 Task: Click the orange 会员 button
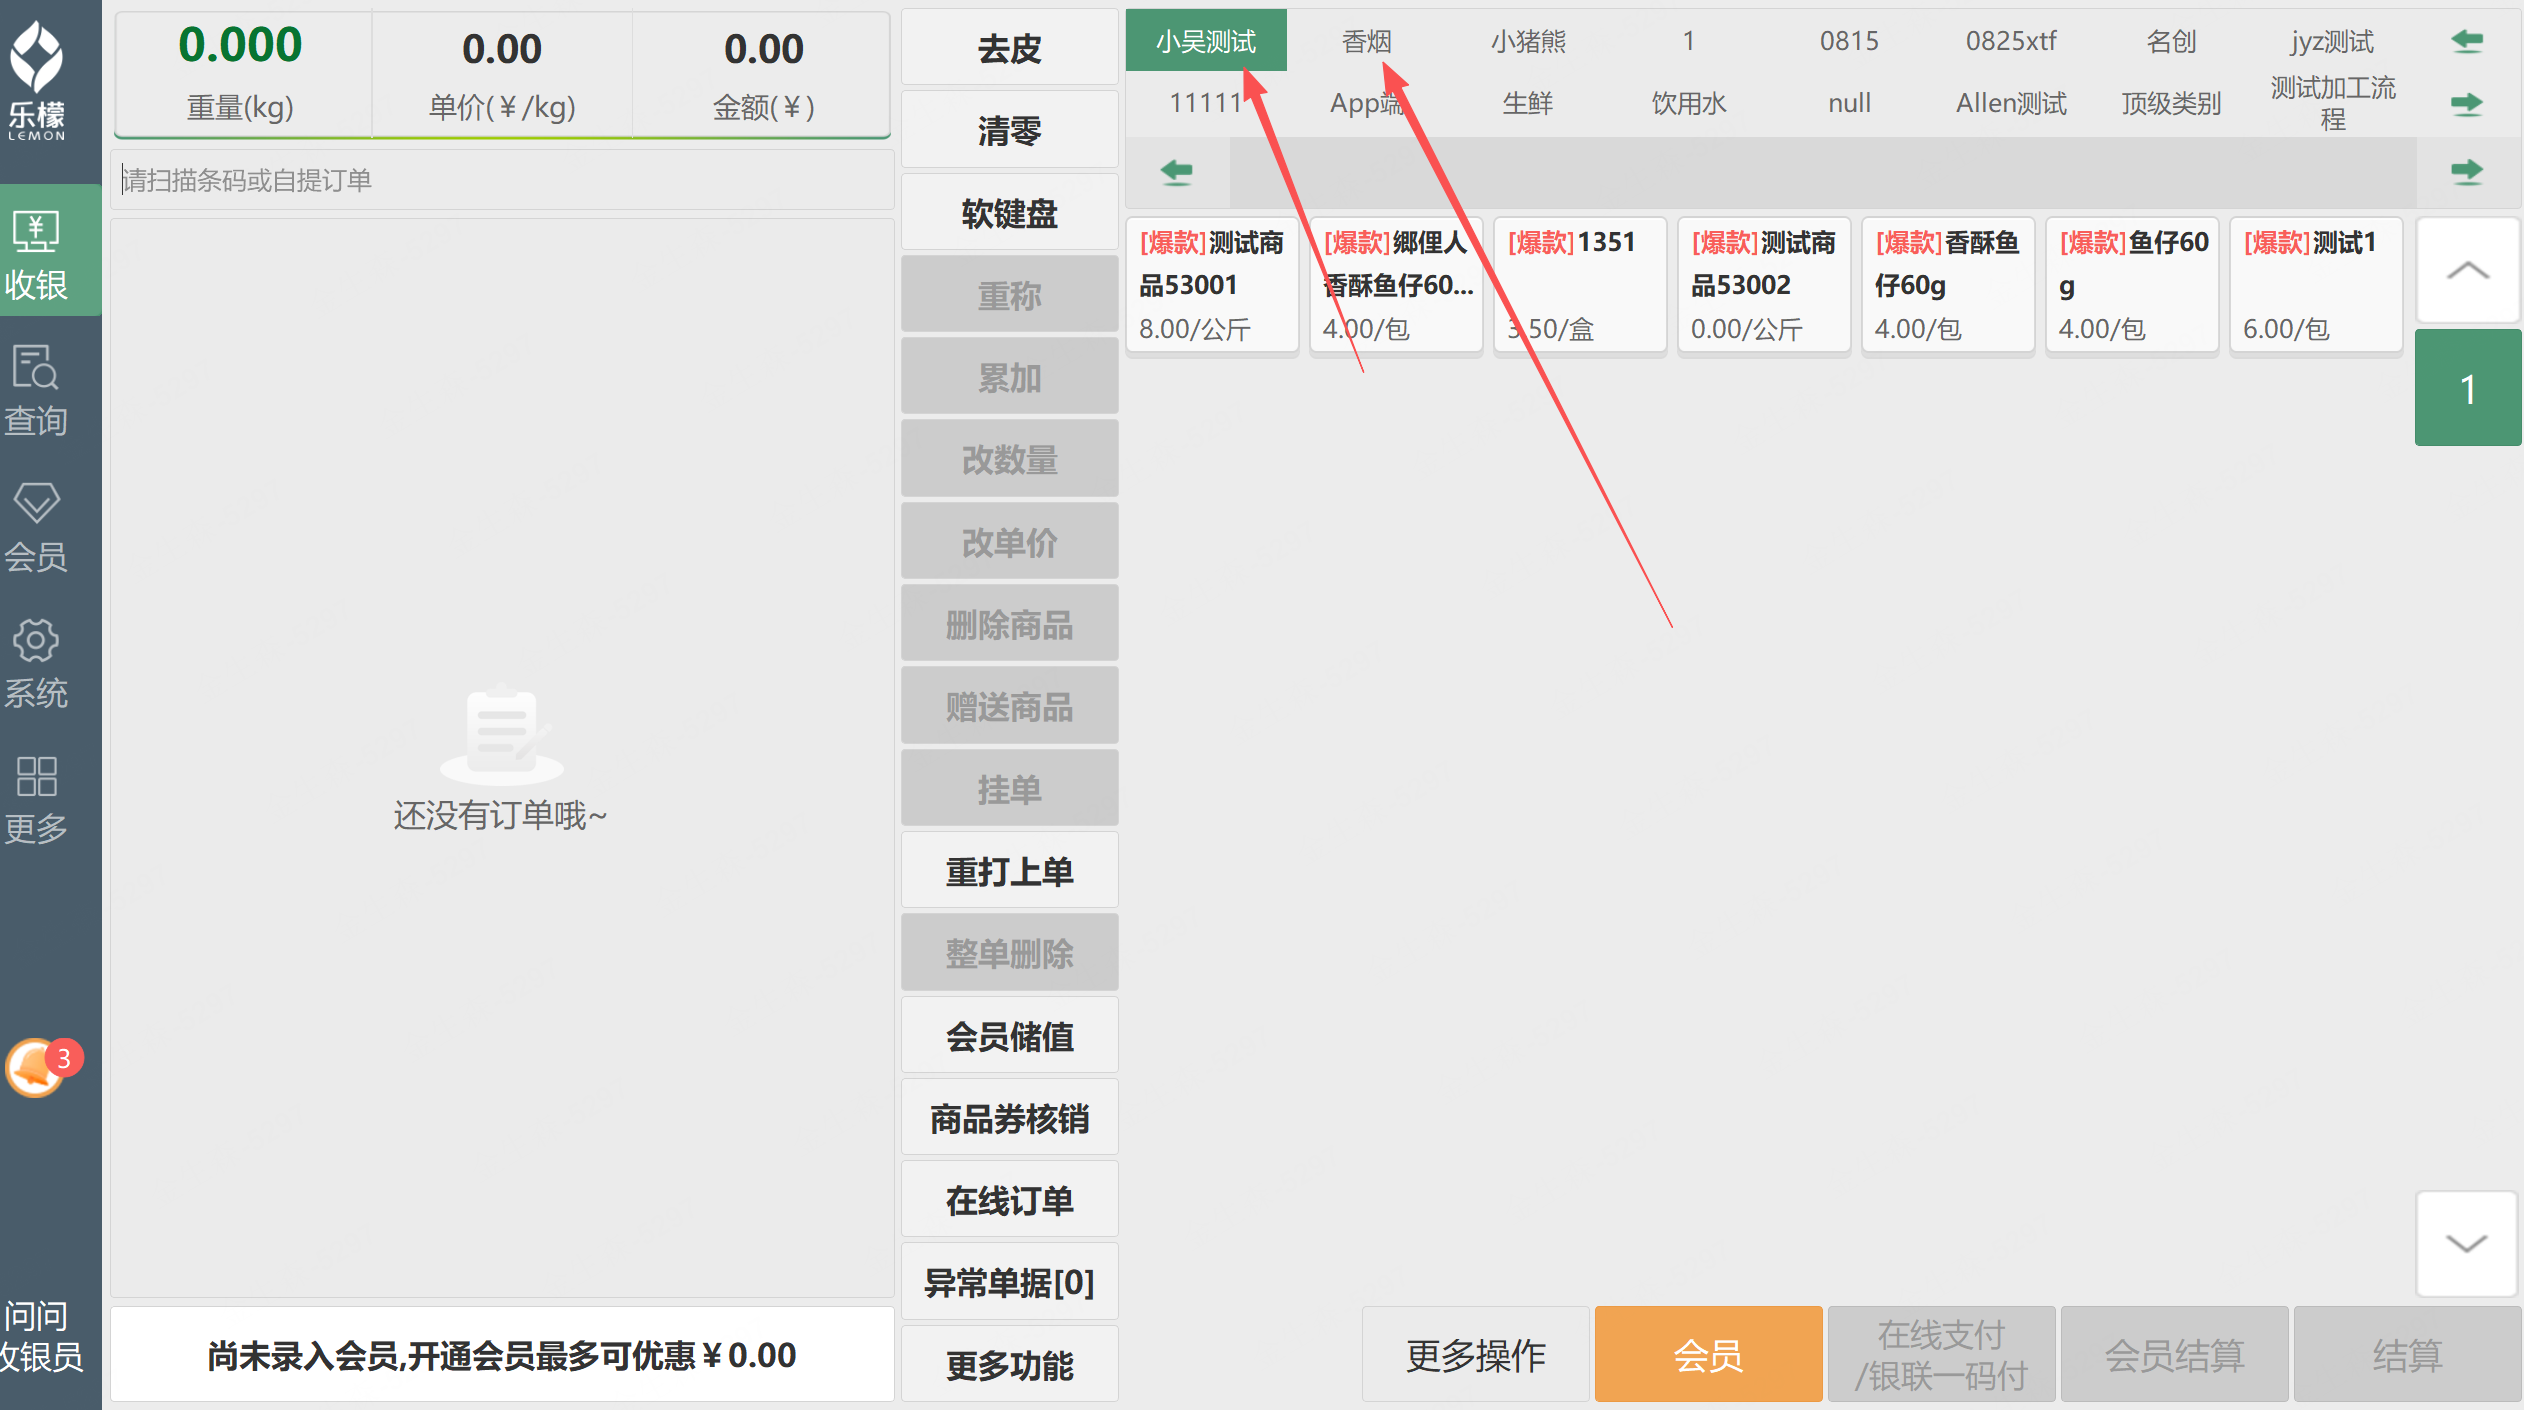(x=1708, y=1355)
